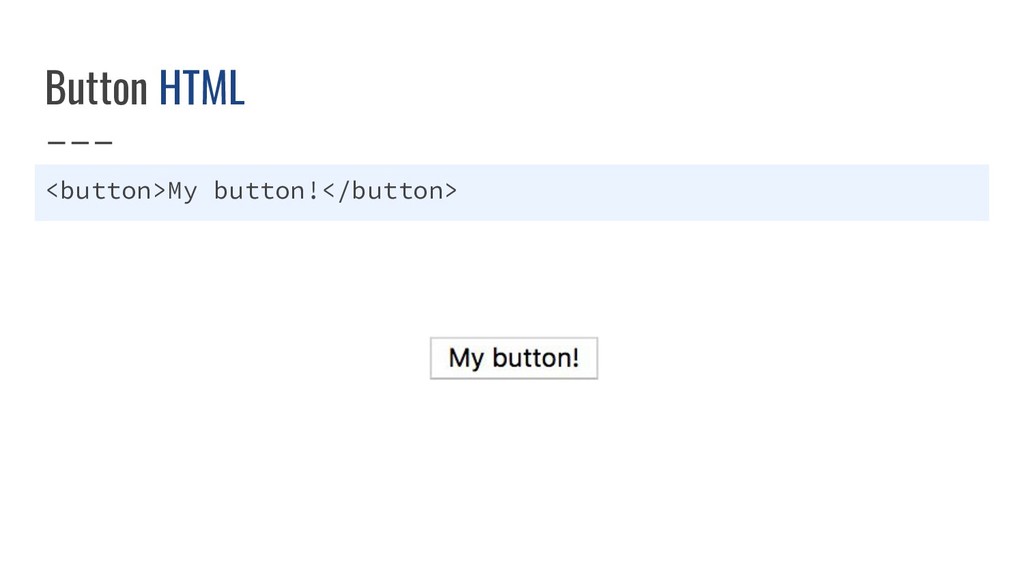This screenshot has height=576, width=1024.
Task: Click the first angle bracket starting the code
Action: 52,191
